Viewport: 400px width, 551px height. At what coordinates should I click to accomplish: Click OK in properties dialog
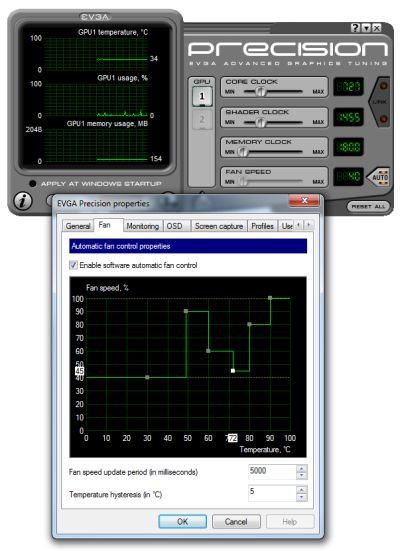(x=182, y=521)
